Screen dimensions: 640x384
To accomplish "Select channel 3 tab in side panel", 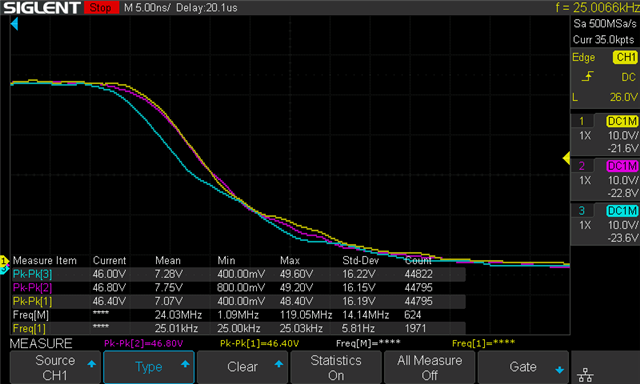I will pos(582,211).
